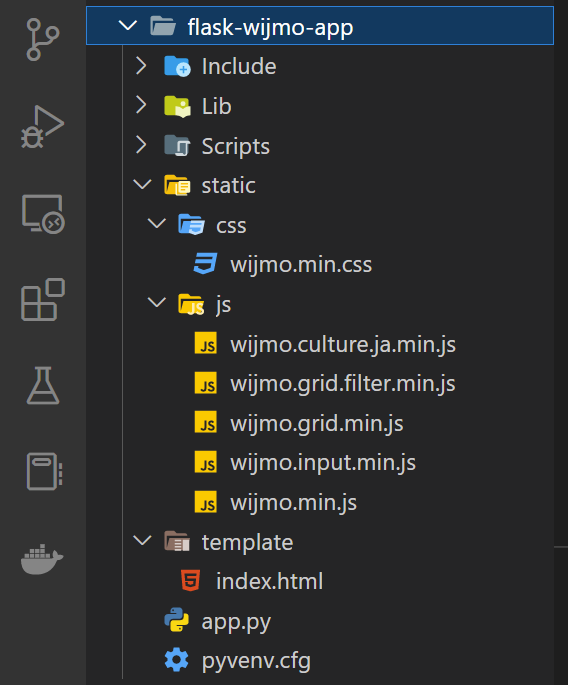
Task: Collapse the js folder
Action: [156, 303]
